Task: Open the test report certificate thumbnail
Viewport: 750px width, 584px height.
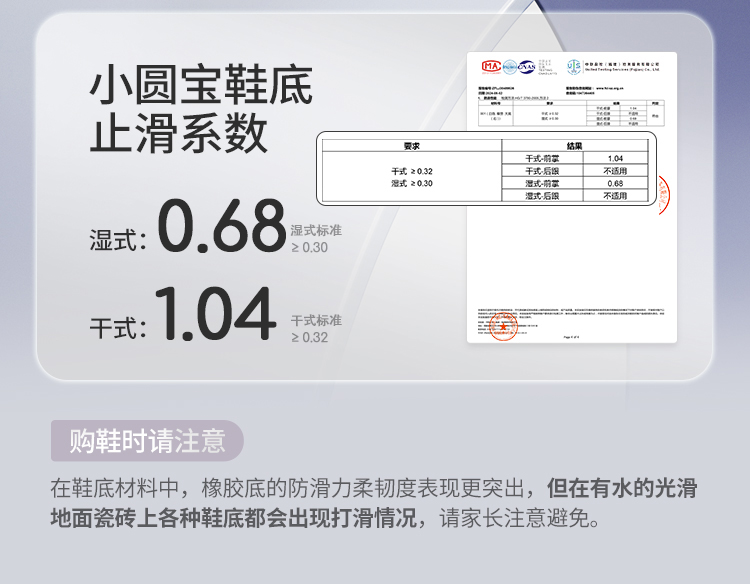Action: 572,197
